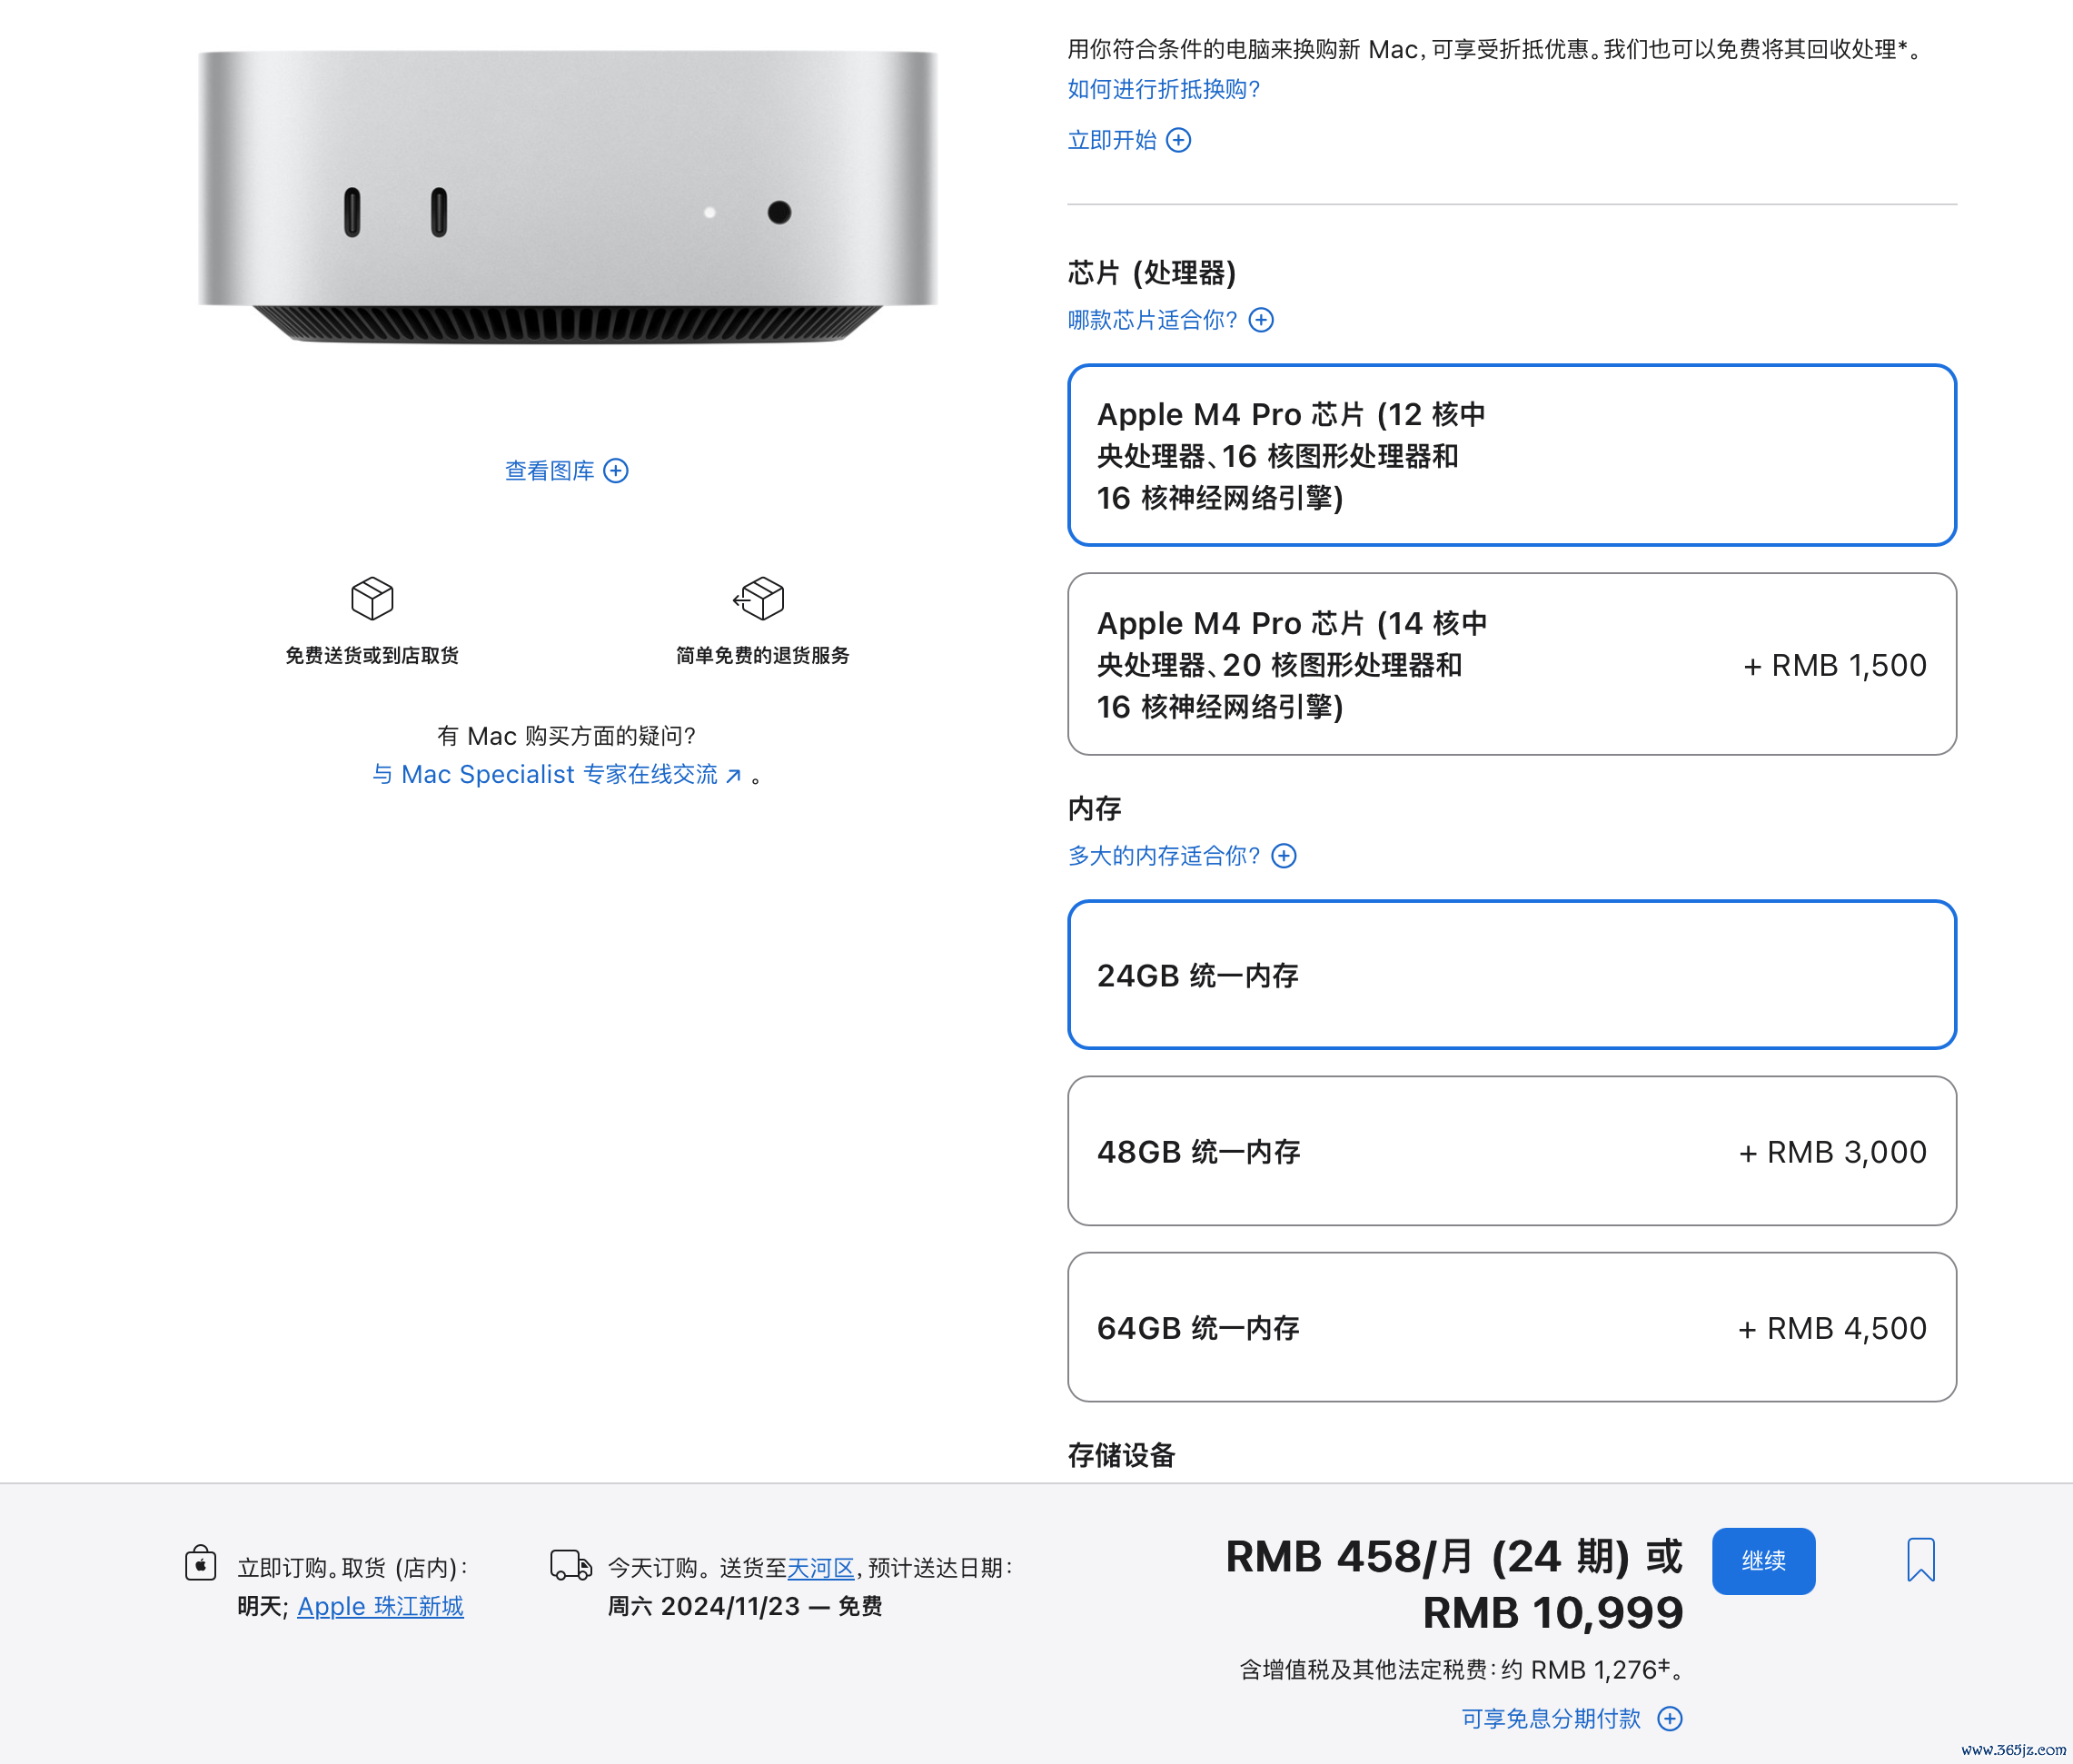2073x1764 pixels.
Task: Click the plus icon beside 立即开始
Action: (1179, 140)
